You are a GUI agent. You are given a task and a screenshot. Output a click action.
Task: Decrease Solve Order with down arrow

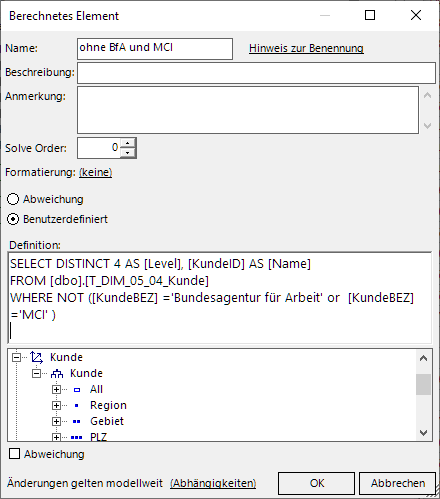point(128,153)
